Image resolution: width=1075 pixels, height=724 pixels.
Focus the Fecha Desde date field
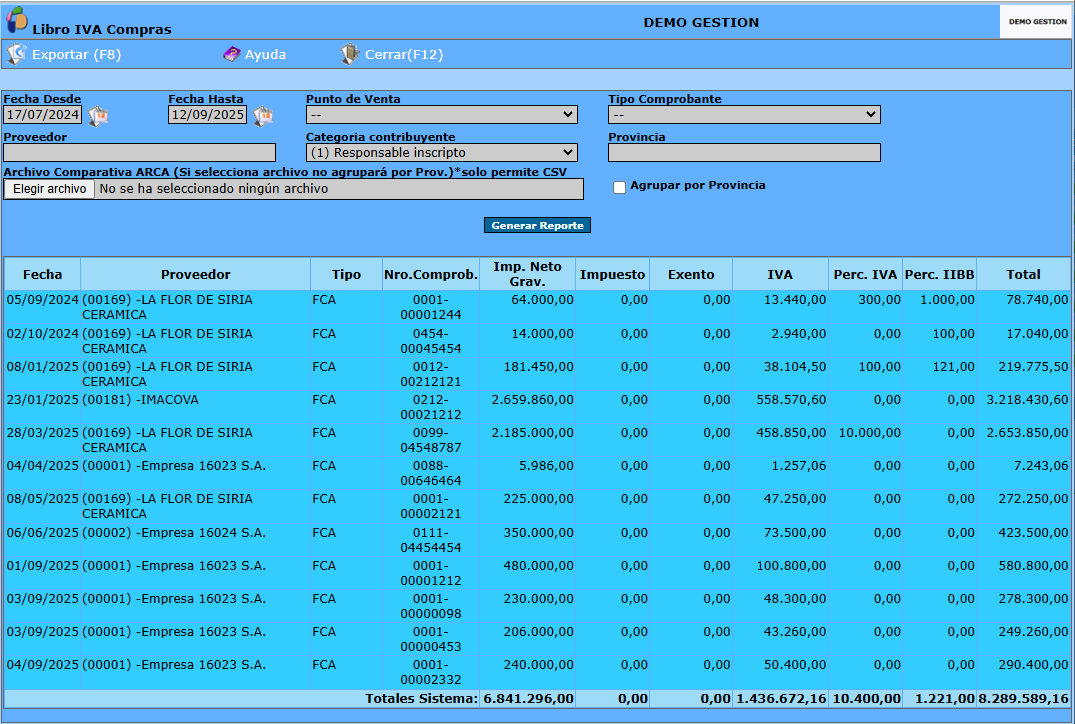[x=43, y=114]
